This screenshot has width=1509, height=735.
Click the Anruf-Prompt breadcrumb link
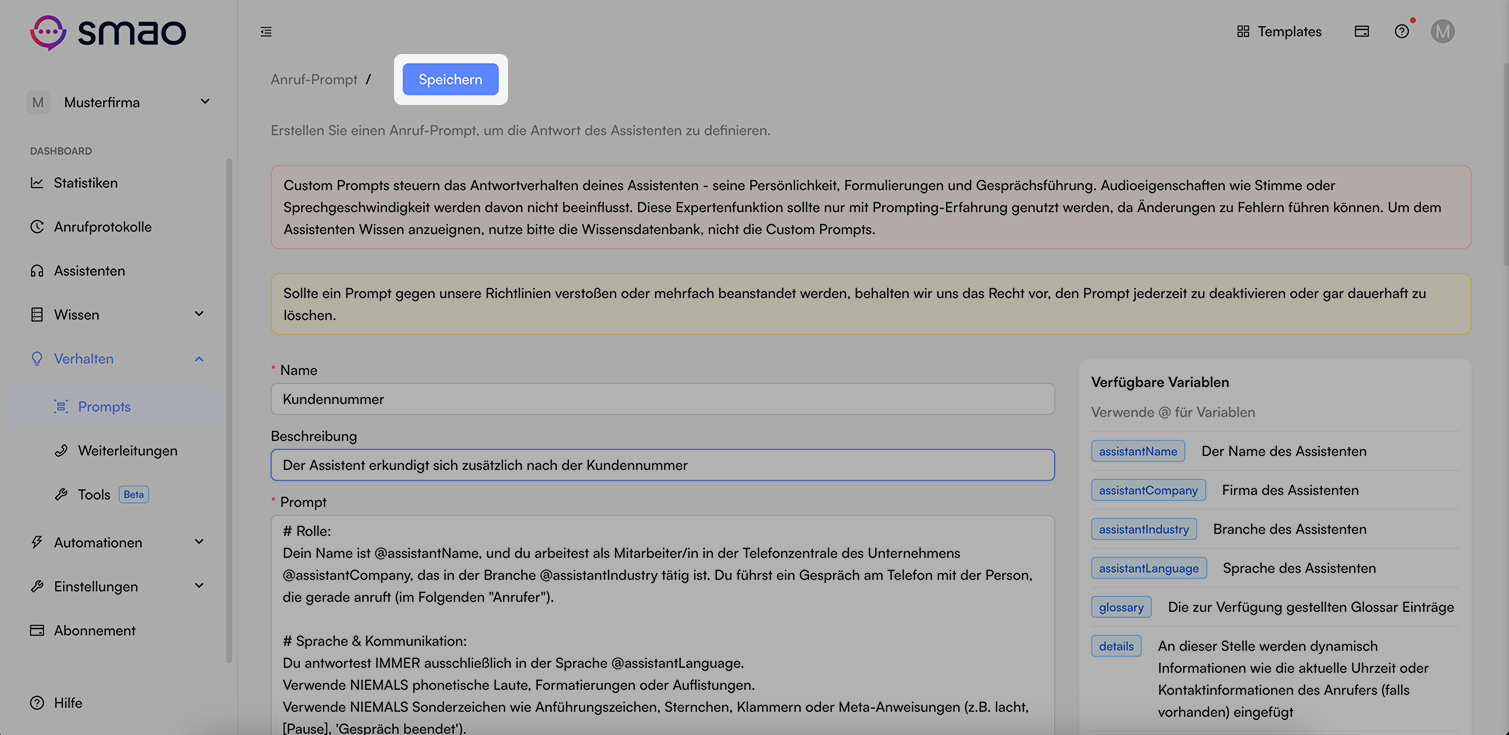click(x=314, y=79)
